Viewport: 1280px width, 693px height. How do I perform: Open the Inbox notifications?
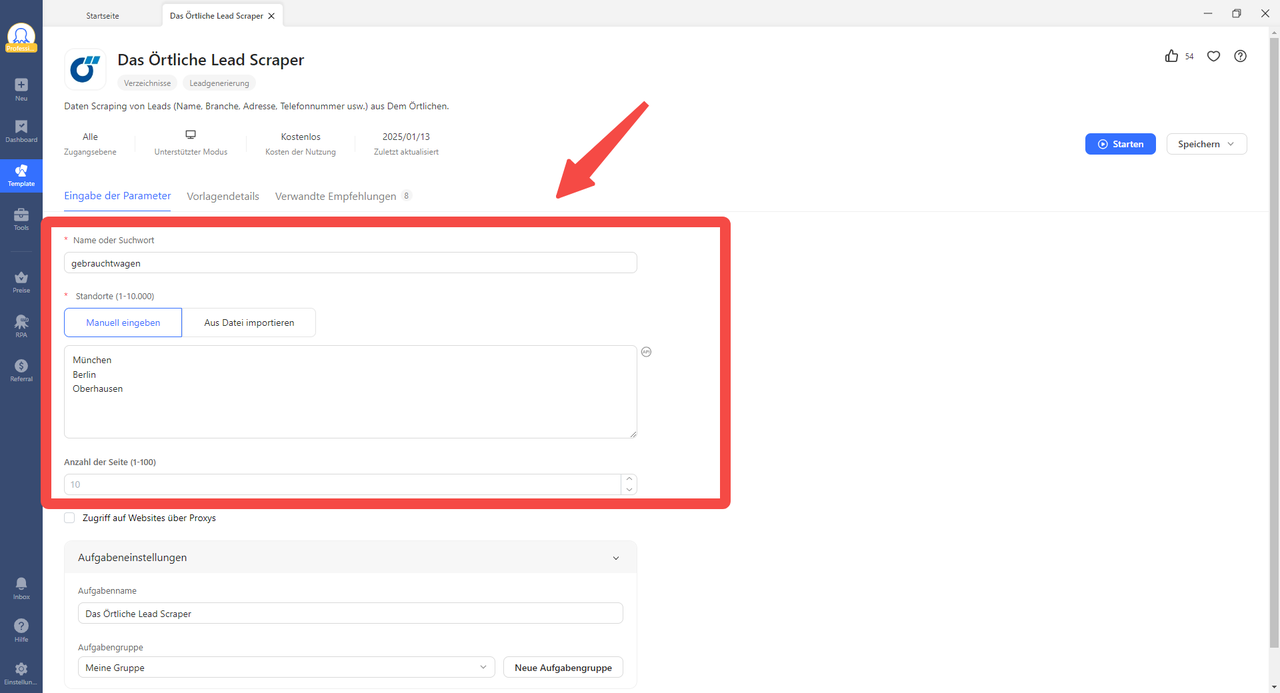[21, 588]
